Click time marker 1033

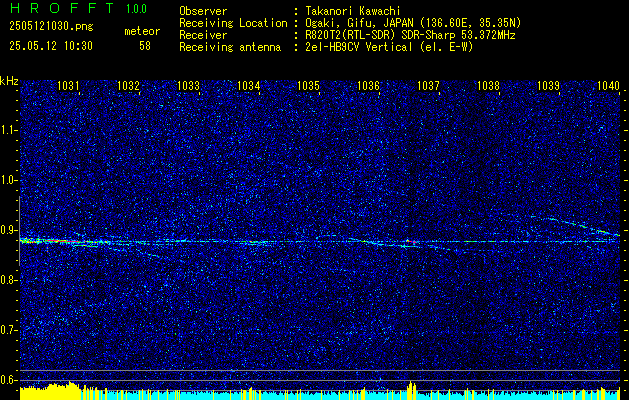coord(189,85)
